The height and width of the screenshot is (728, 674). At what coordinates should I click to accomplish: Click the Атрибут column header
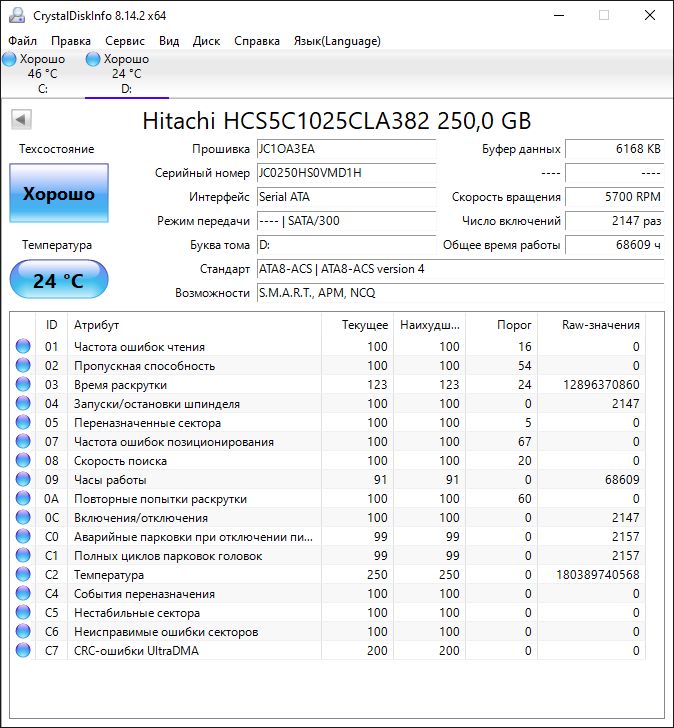point(195,325)
